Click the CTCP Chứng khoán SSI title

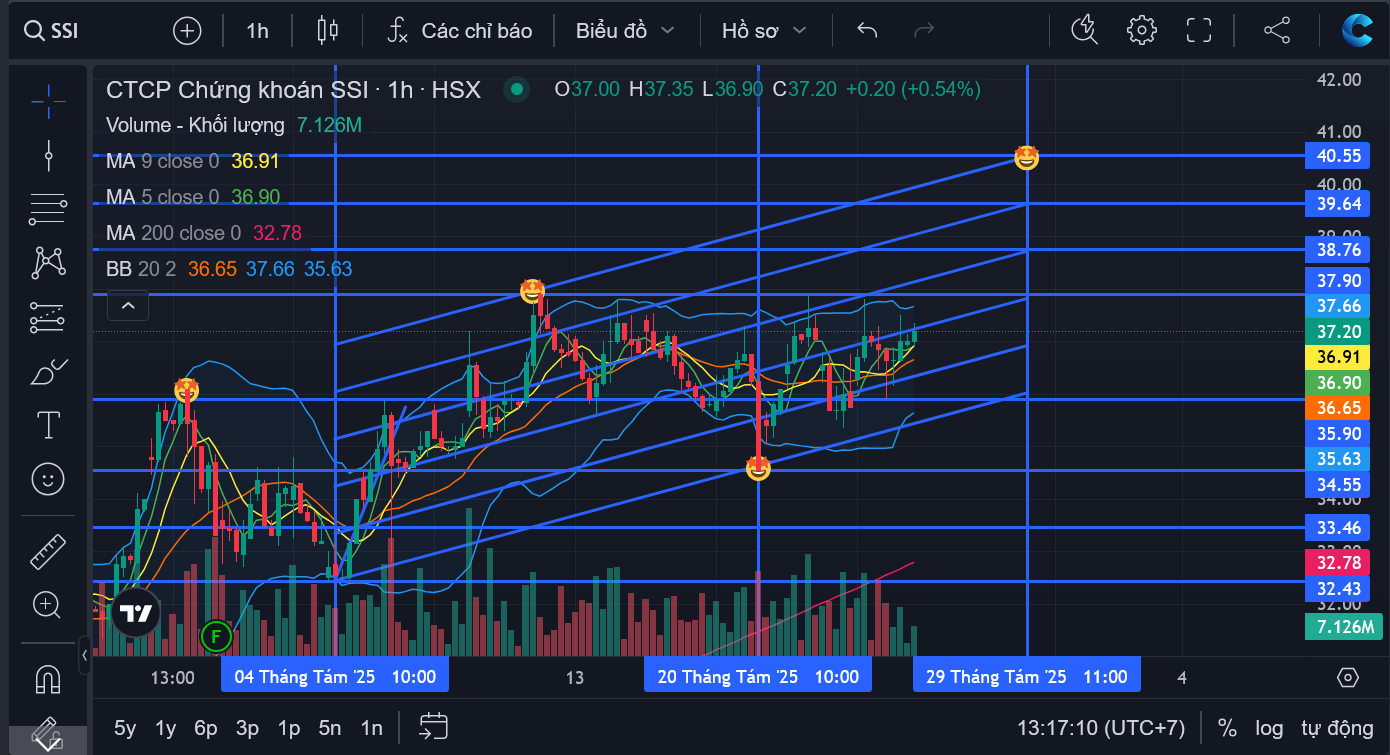point(293,90)
